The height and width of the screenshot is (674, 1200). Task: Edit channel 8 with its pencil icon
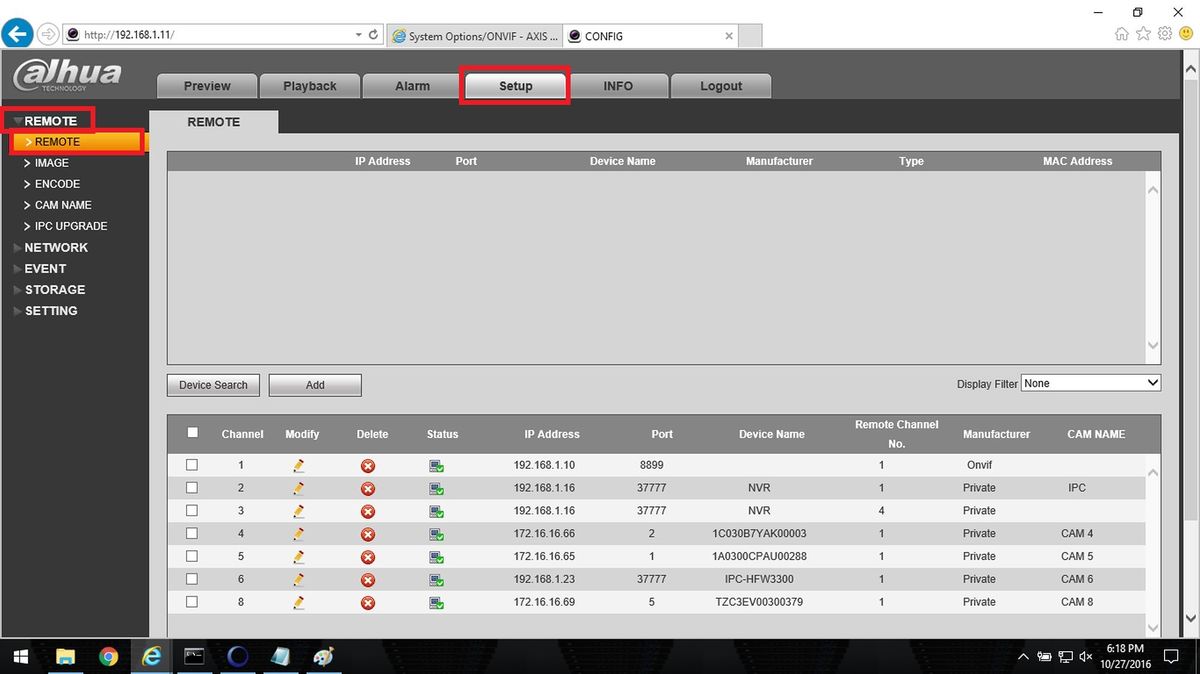pos(298,603)
